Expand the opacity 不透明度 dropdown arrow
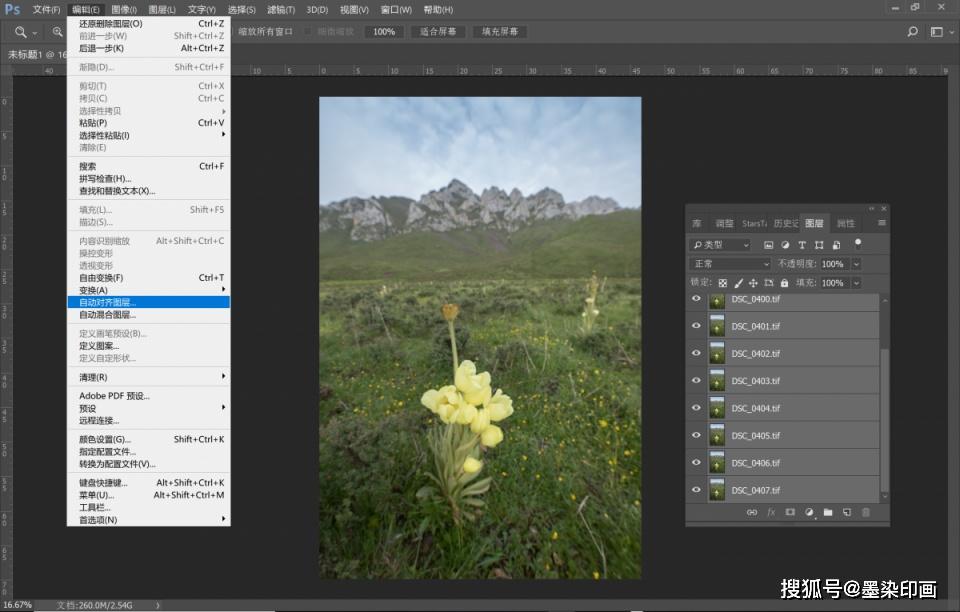Viewport: 960px width, 612px height. pos(857,264)
